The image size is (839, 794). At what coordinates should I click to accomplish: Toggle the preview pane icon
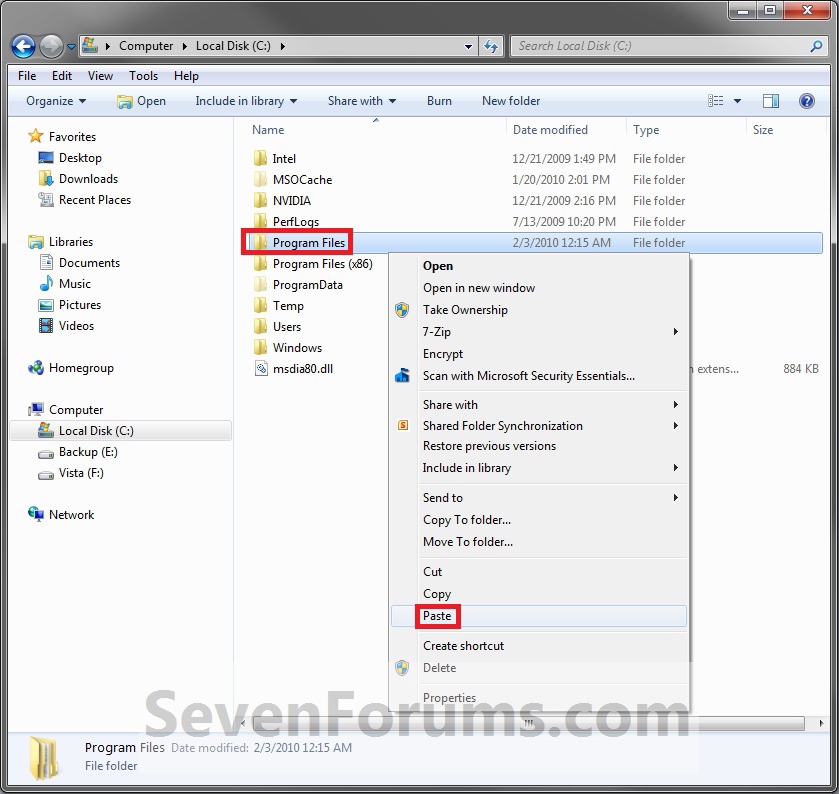(x=771, y=101)
